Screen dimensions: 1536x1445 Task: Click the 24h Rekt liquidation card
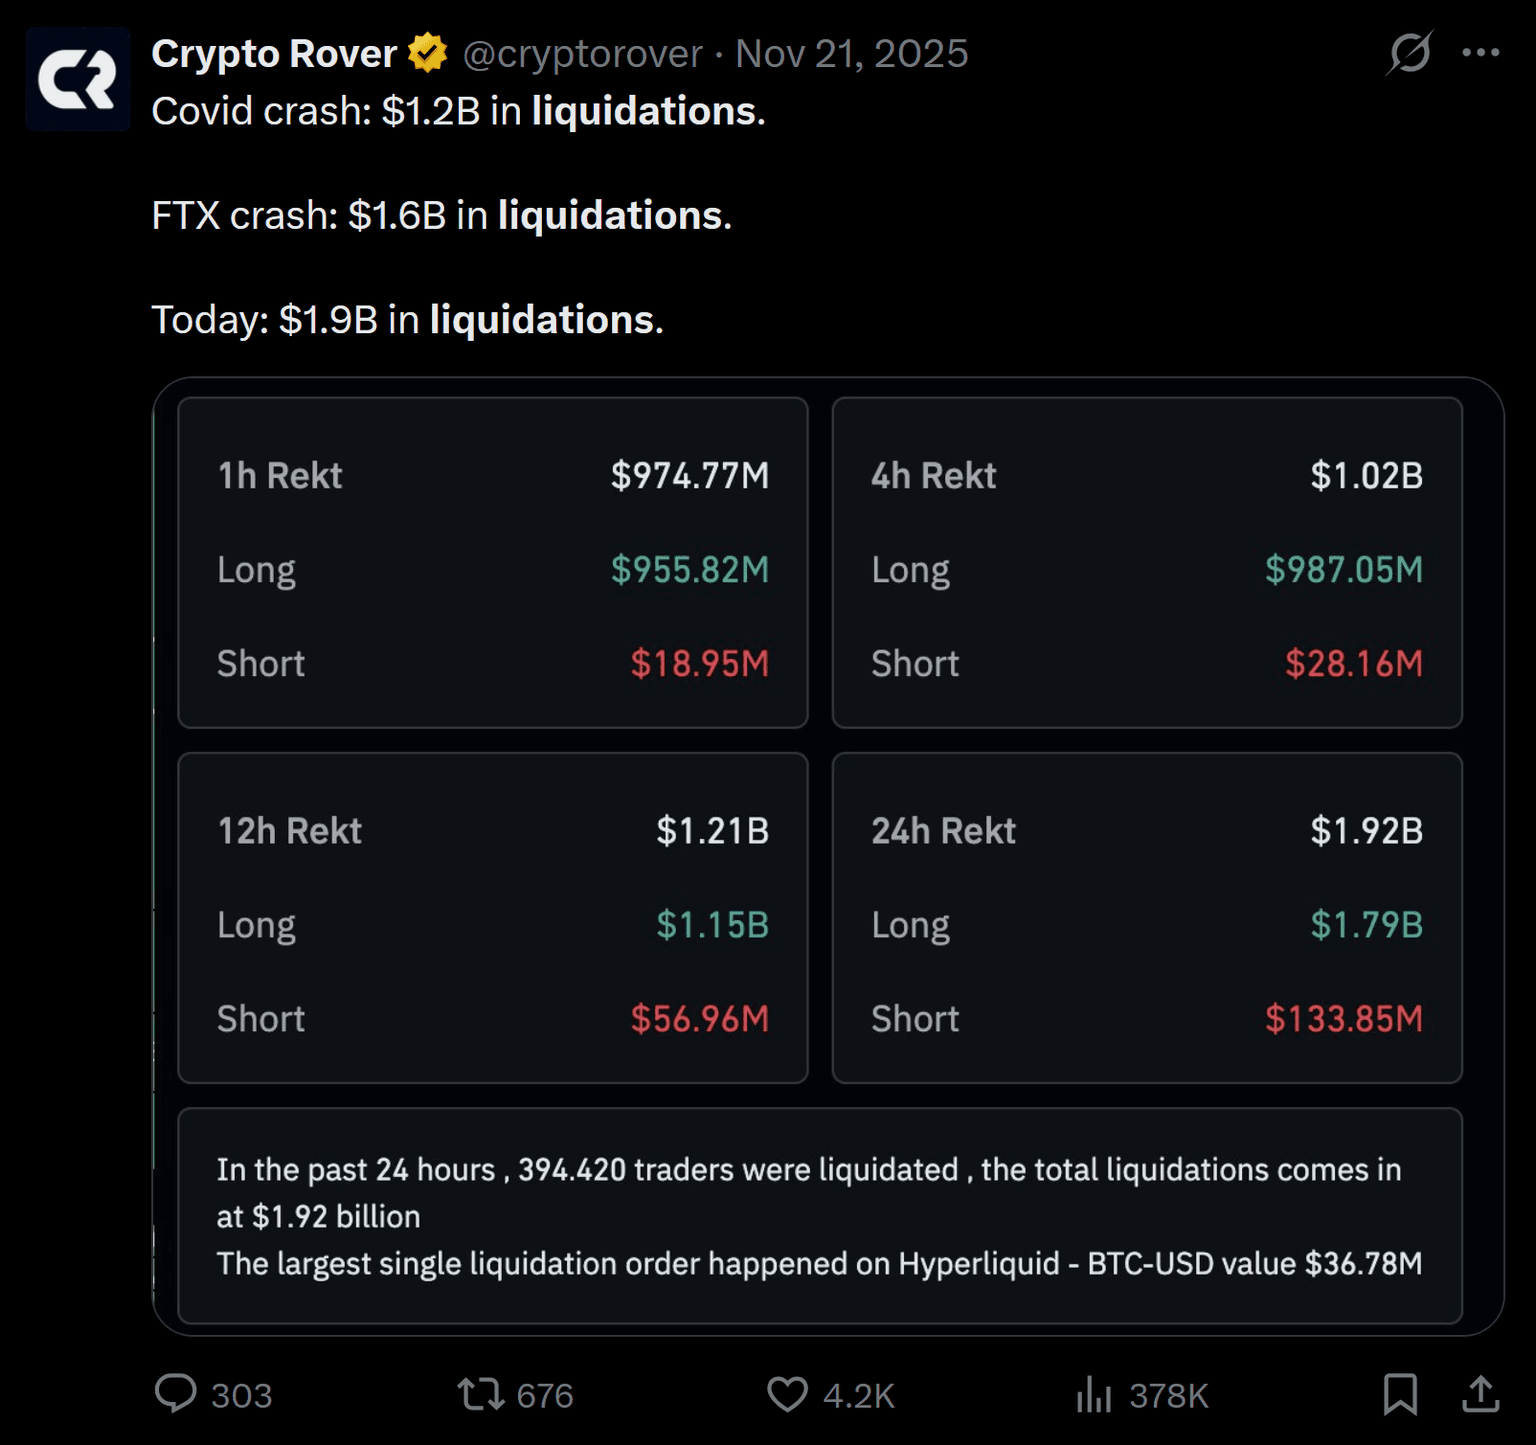pos(1147,918)
